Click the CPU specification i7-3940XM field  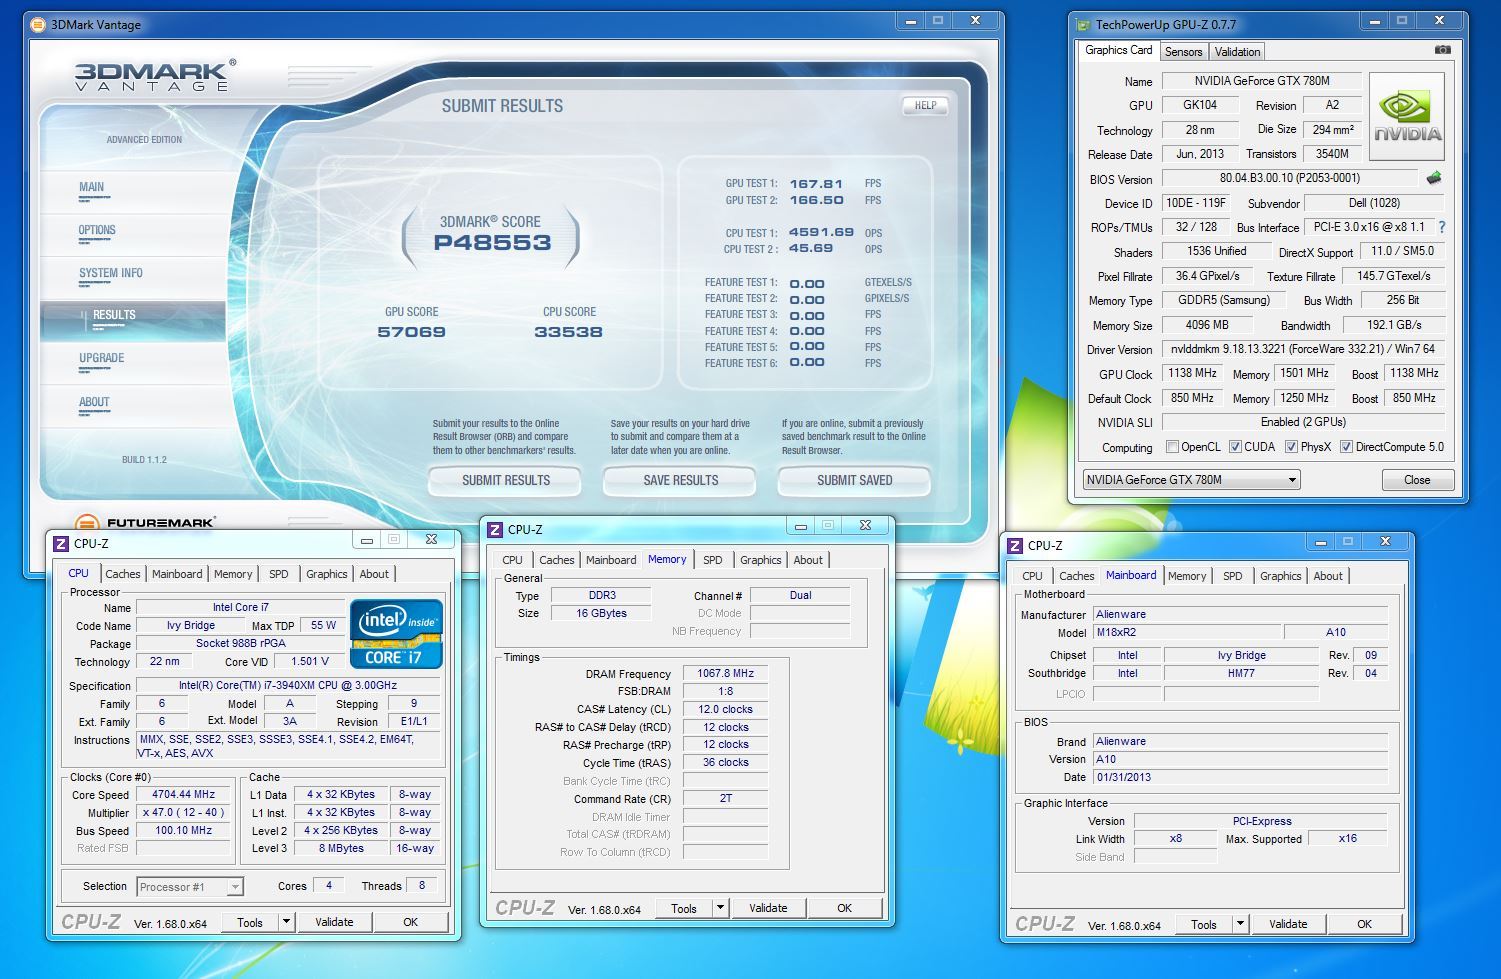[288, 685]
